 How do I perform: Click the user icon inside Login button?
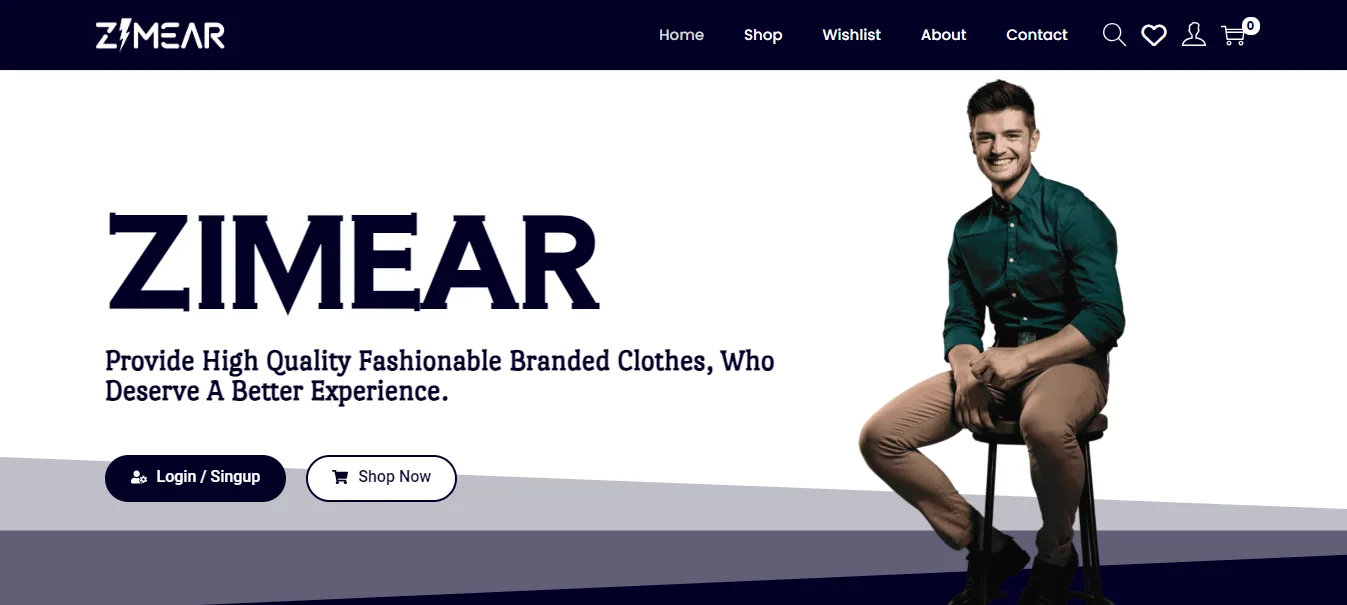point(139,478)
